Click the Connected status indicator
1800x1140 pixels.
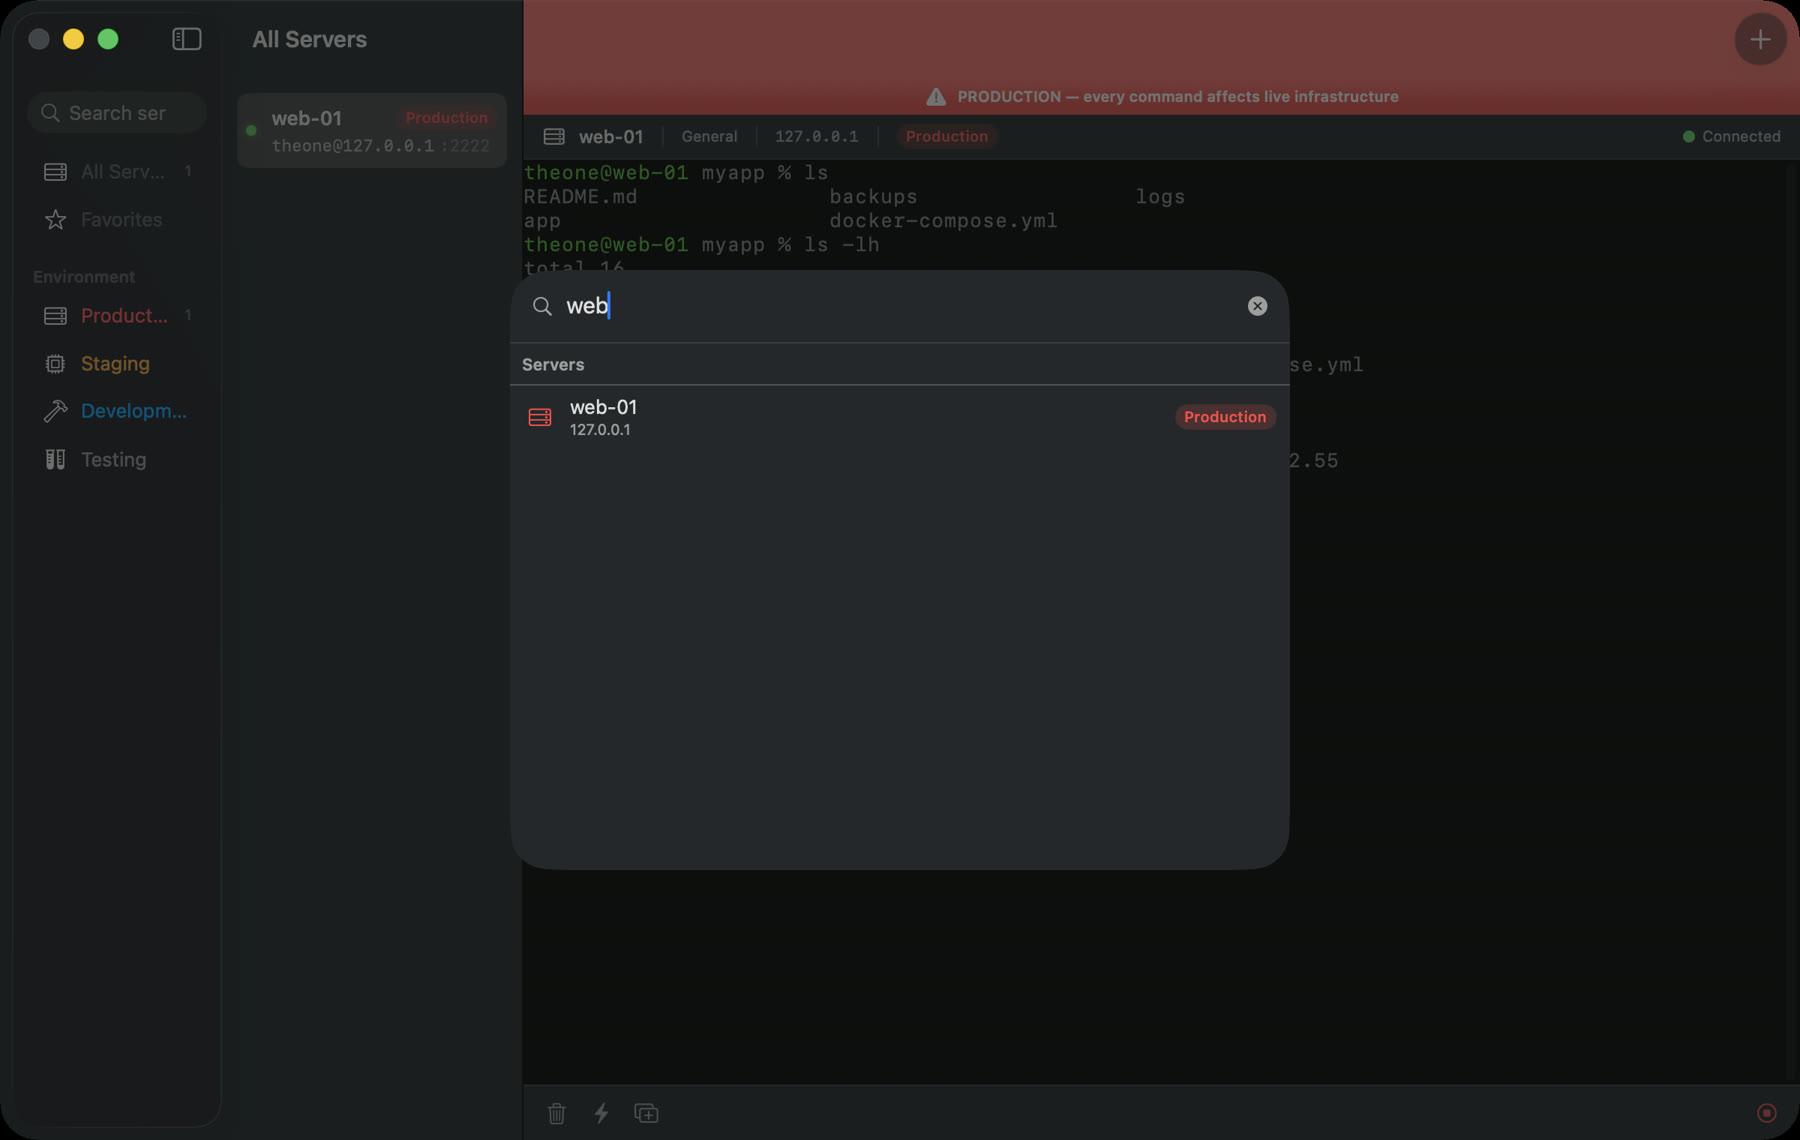click(x=1731, y=137)
